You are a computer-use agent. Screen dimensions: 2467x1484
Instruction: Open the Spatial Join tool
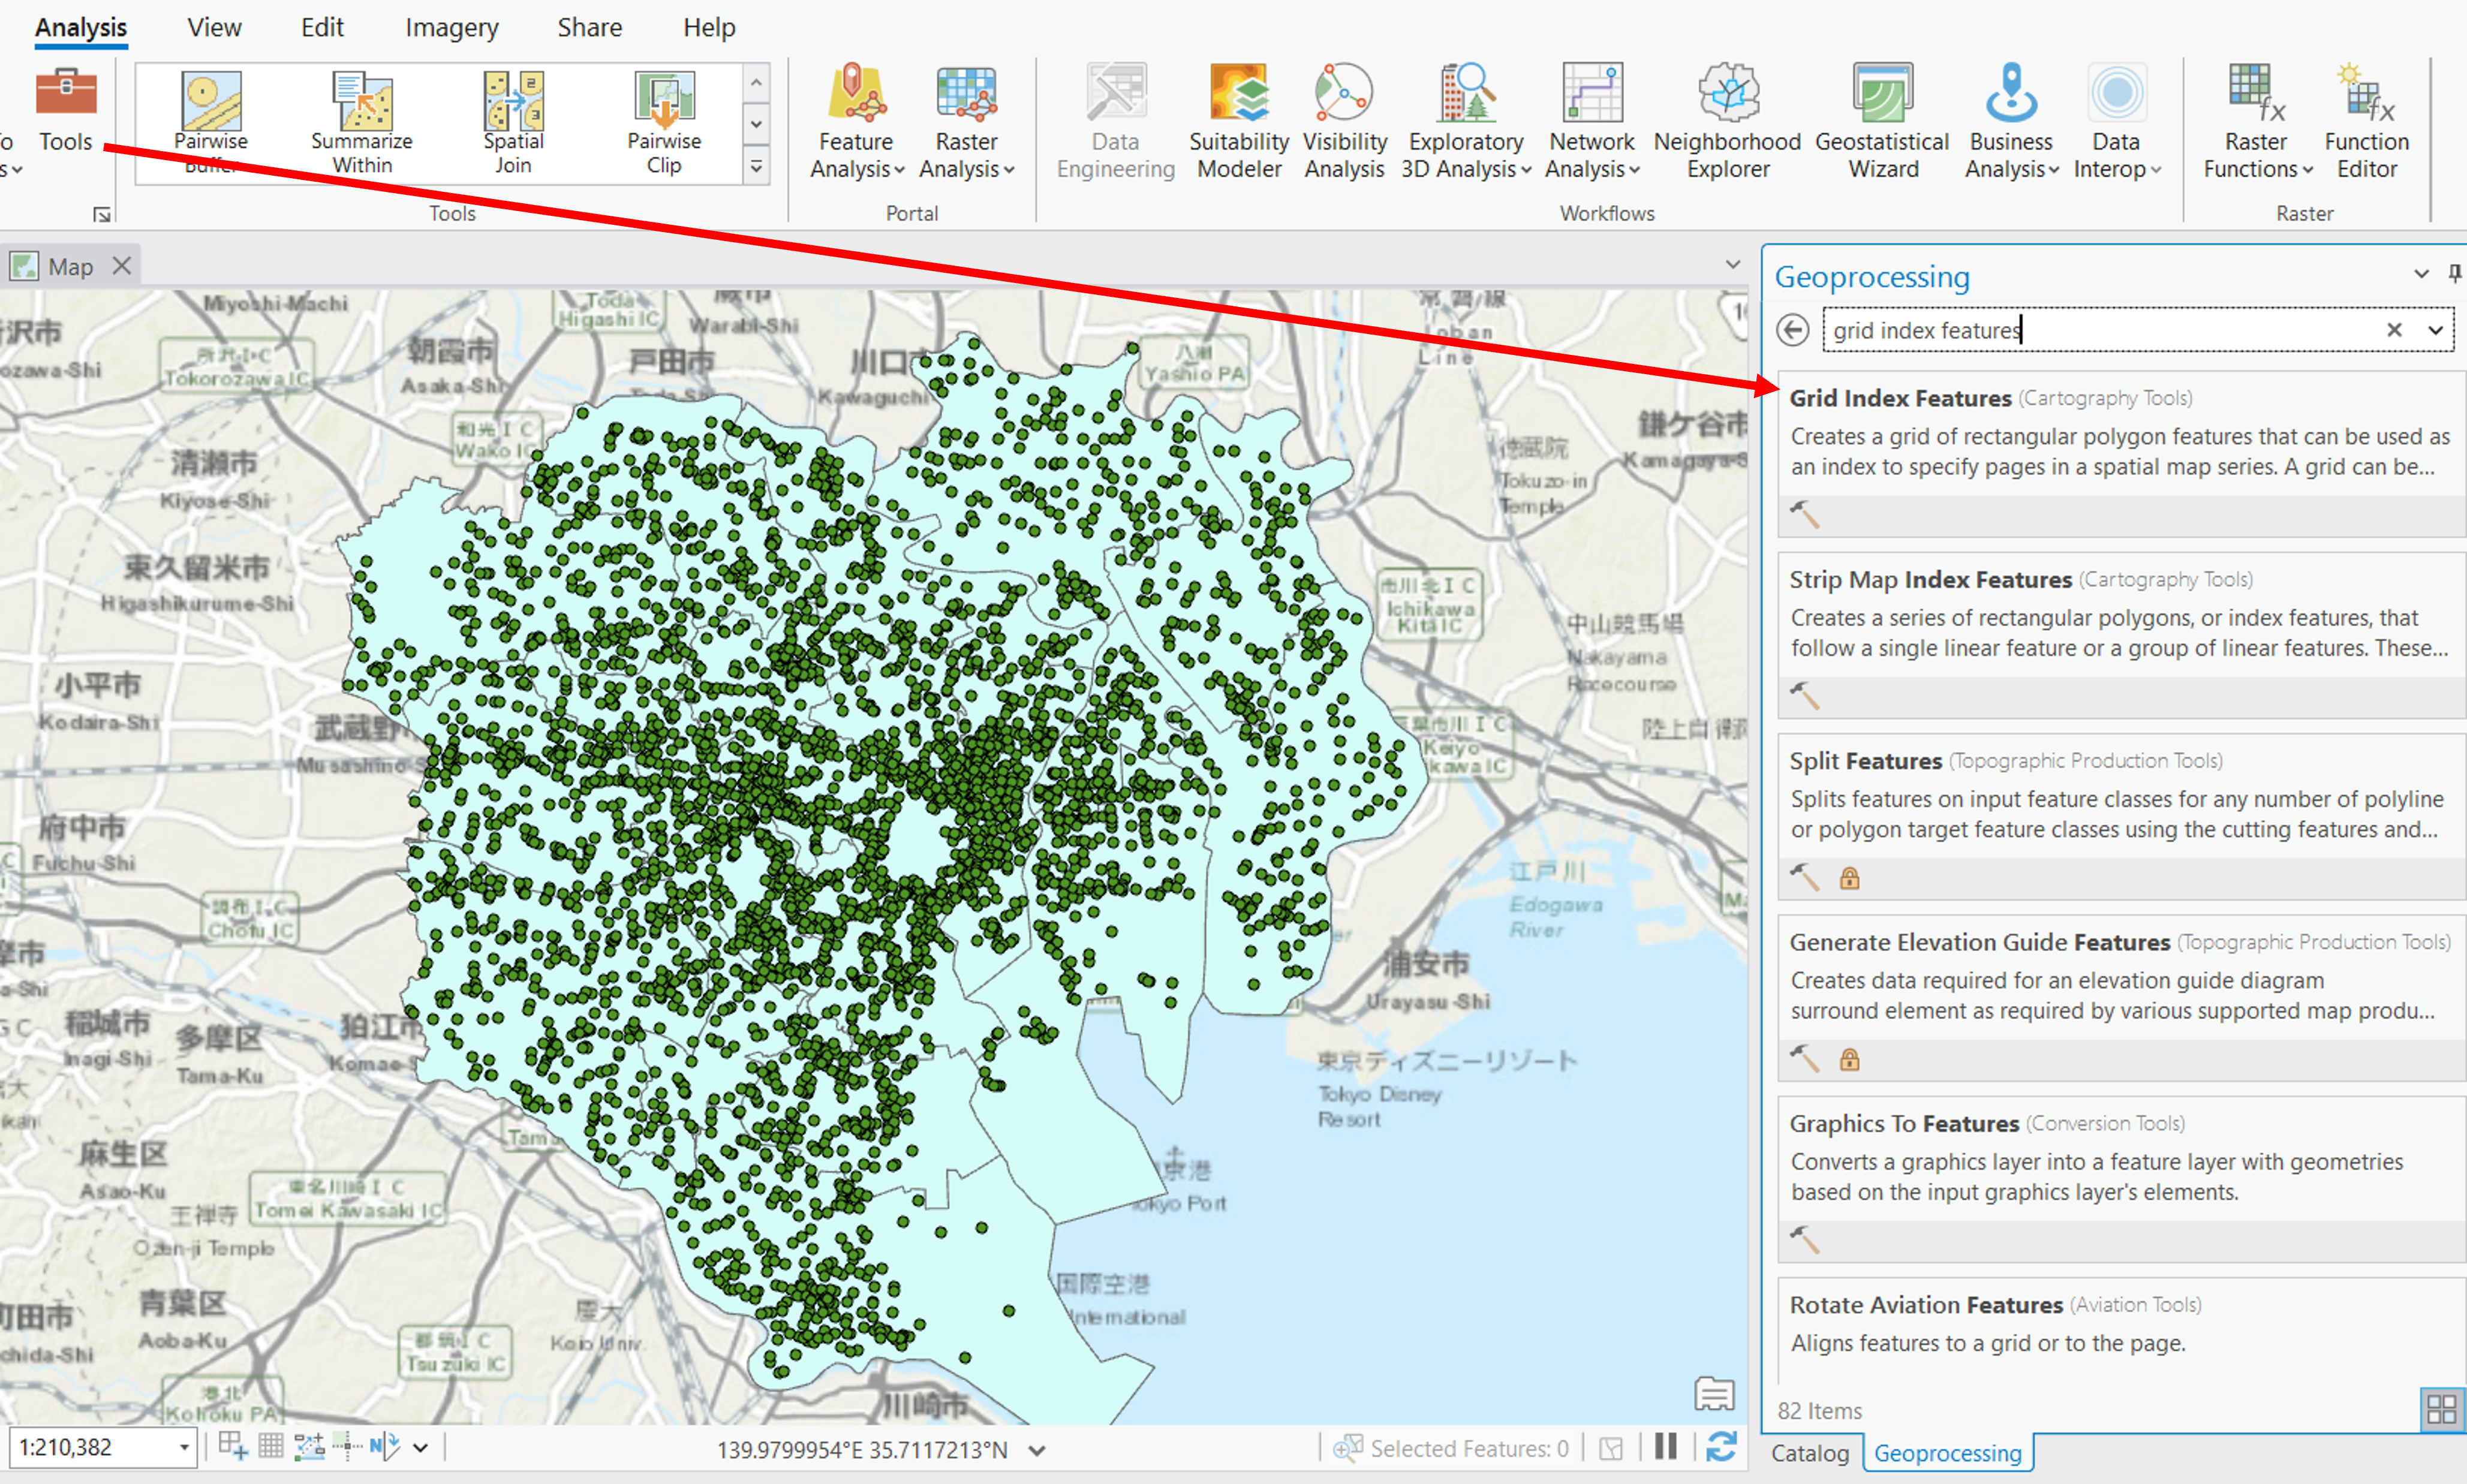(x=513, y=123)
